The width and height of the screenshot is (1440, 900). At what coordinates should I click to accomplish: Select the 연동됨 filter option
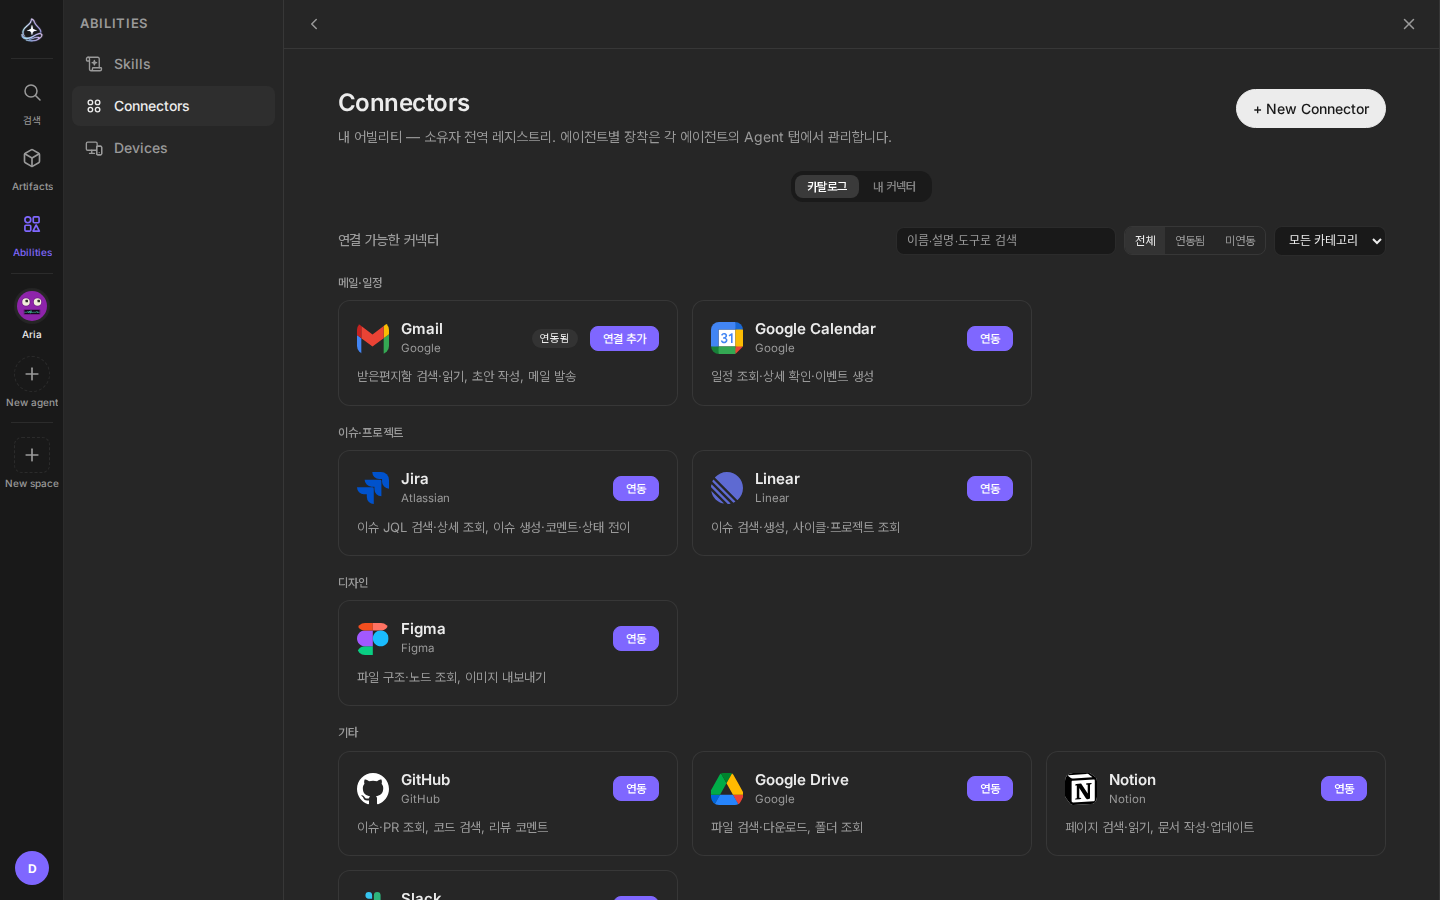pyautogui.click(x=1190, y=241)
